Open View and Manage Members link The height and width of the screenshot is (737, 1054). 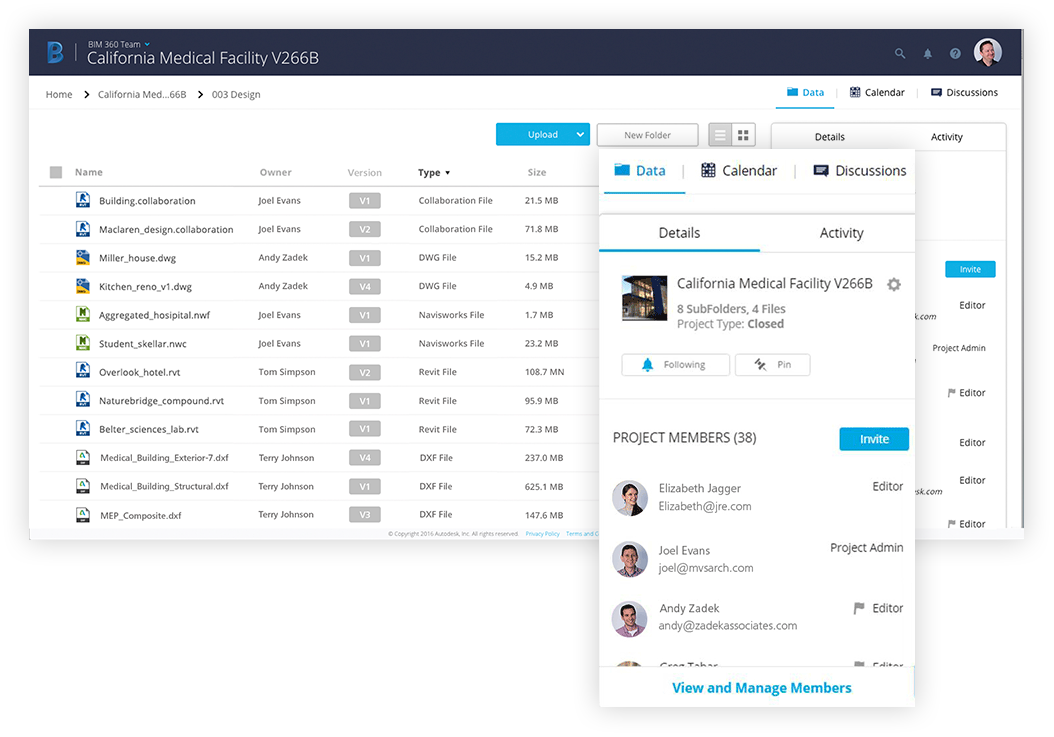click(762, 688)
